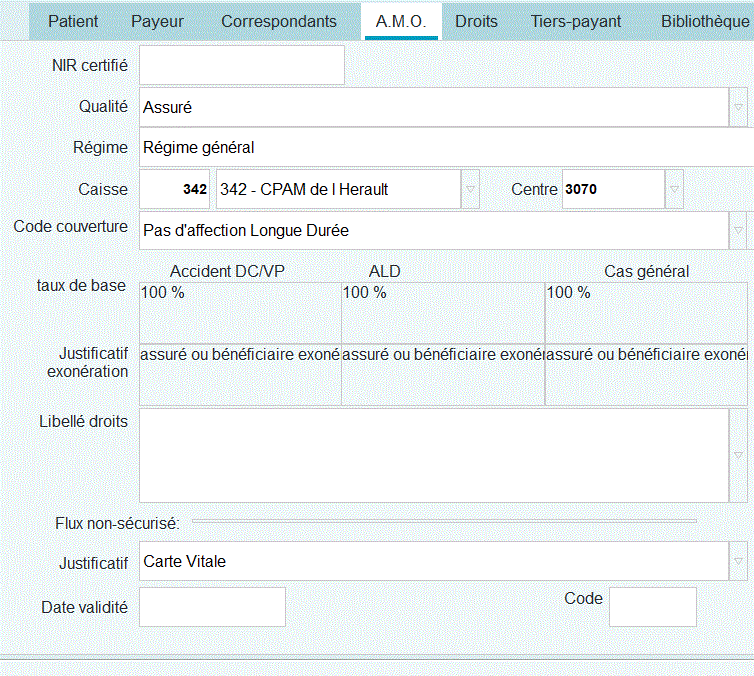The image size is (754, 676).
Task: Switch to the Bibliothèque tab
Action: pos(704,21)
